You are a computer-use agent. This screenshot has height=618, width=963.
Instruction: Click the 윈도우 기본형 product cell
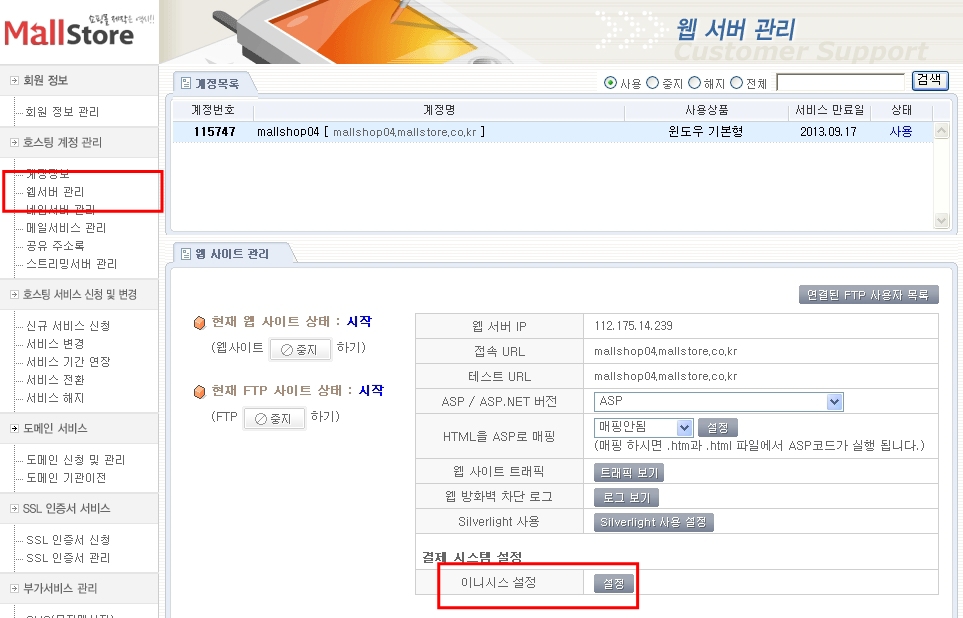pos(706,131)
